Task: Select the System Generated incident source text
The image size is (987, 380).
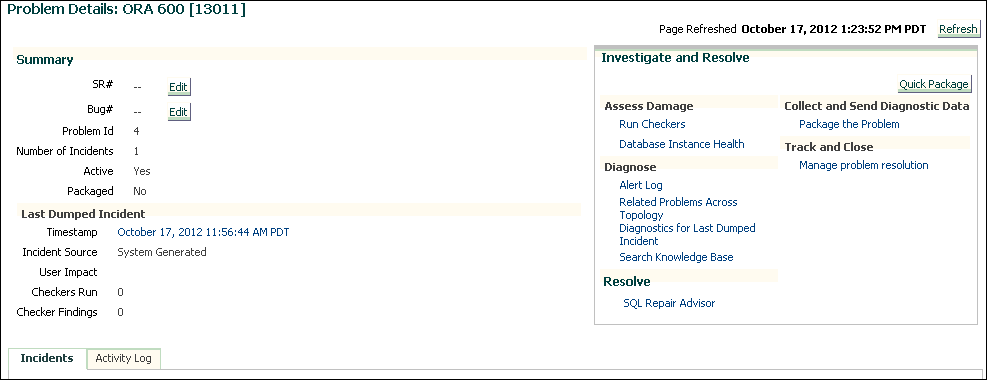Action: [162, 252]
